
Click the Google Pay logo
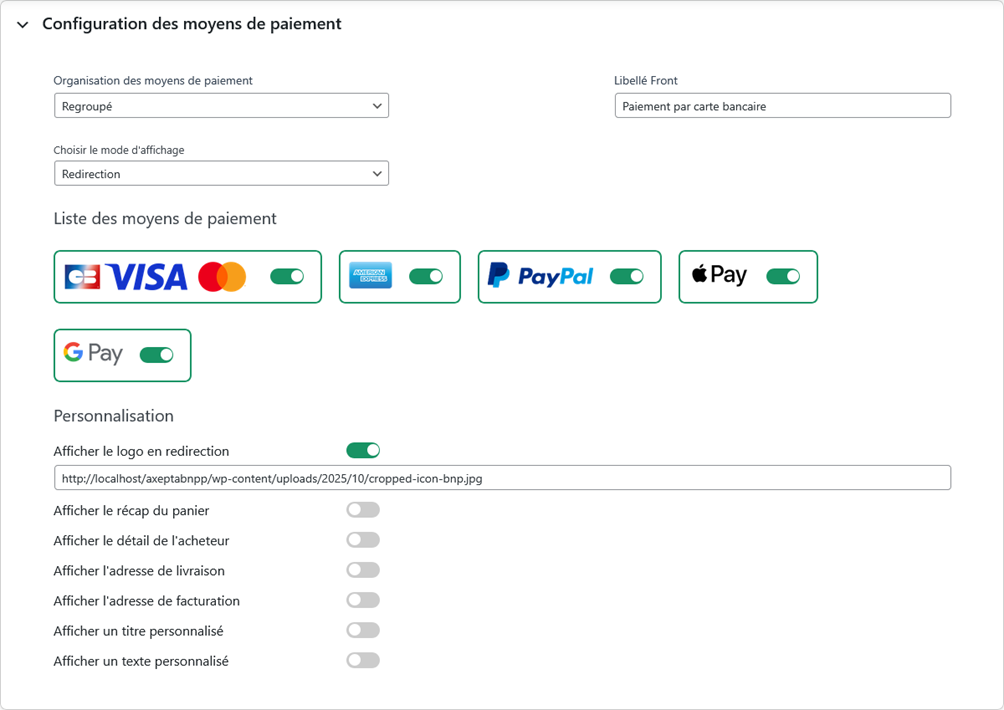[93, 353]
